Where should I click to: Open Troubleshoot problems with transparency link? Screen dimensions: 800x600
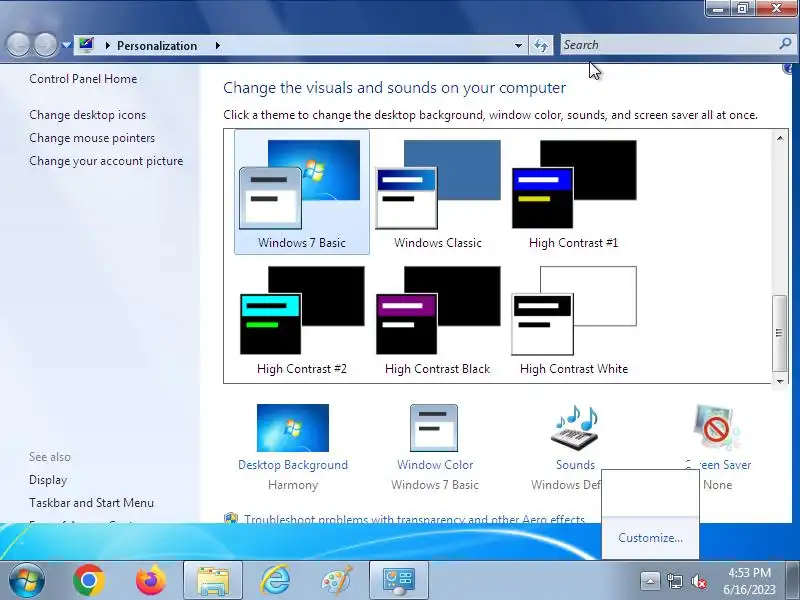tap(414, 519)
